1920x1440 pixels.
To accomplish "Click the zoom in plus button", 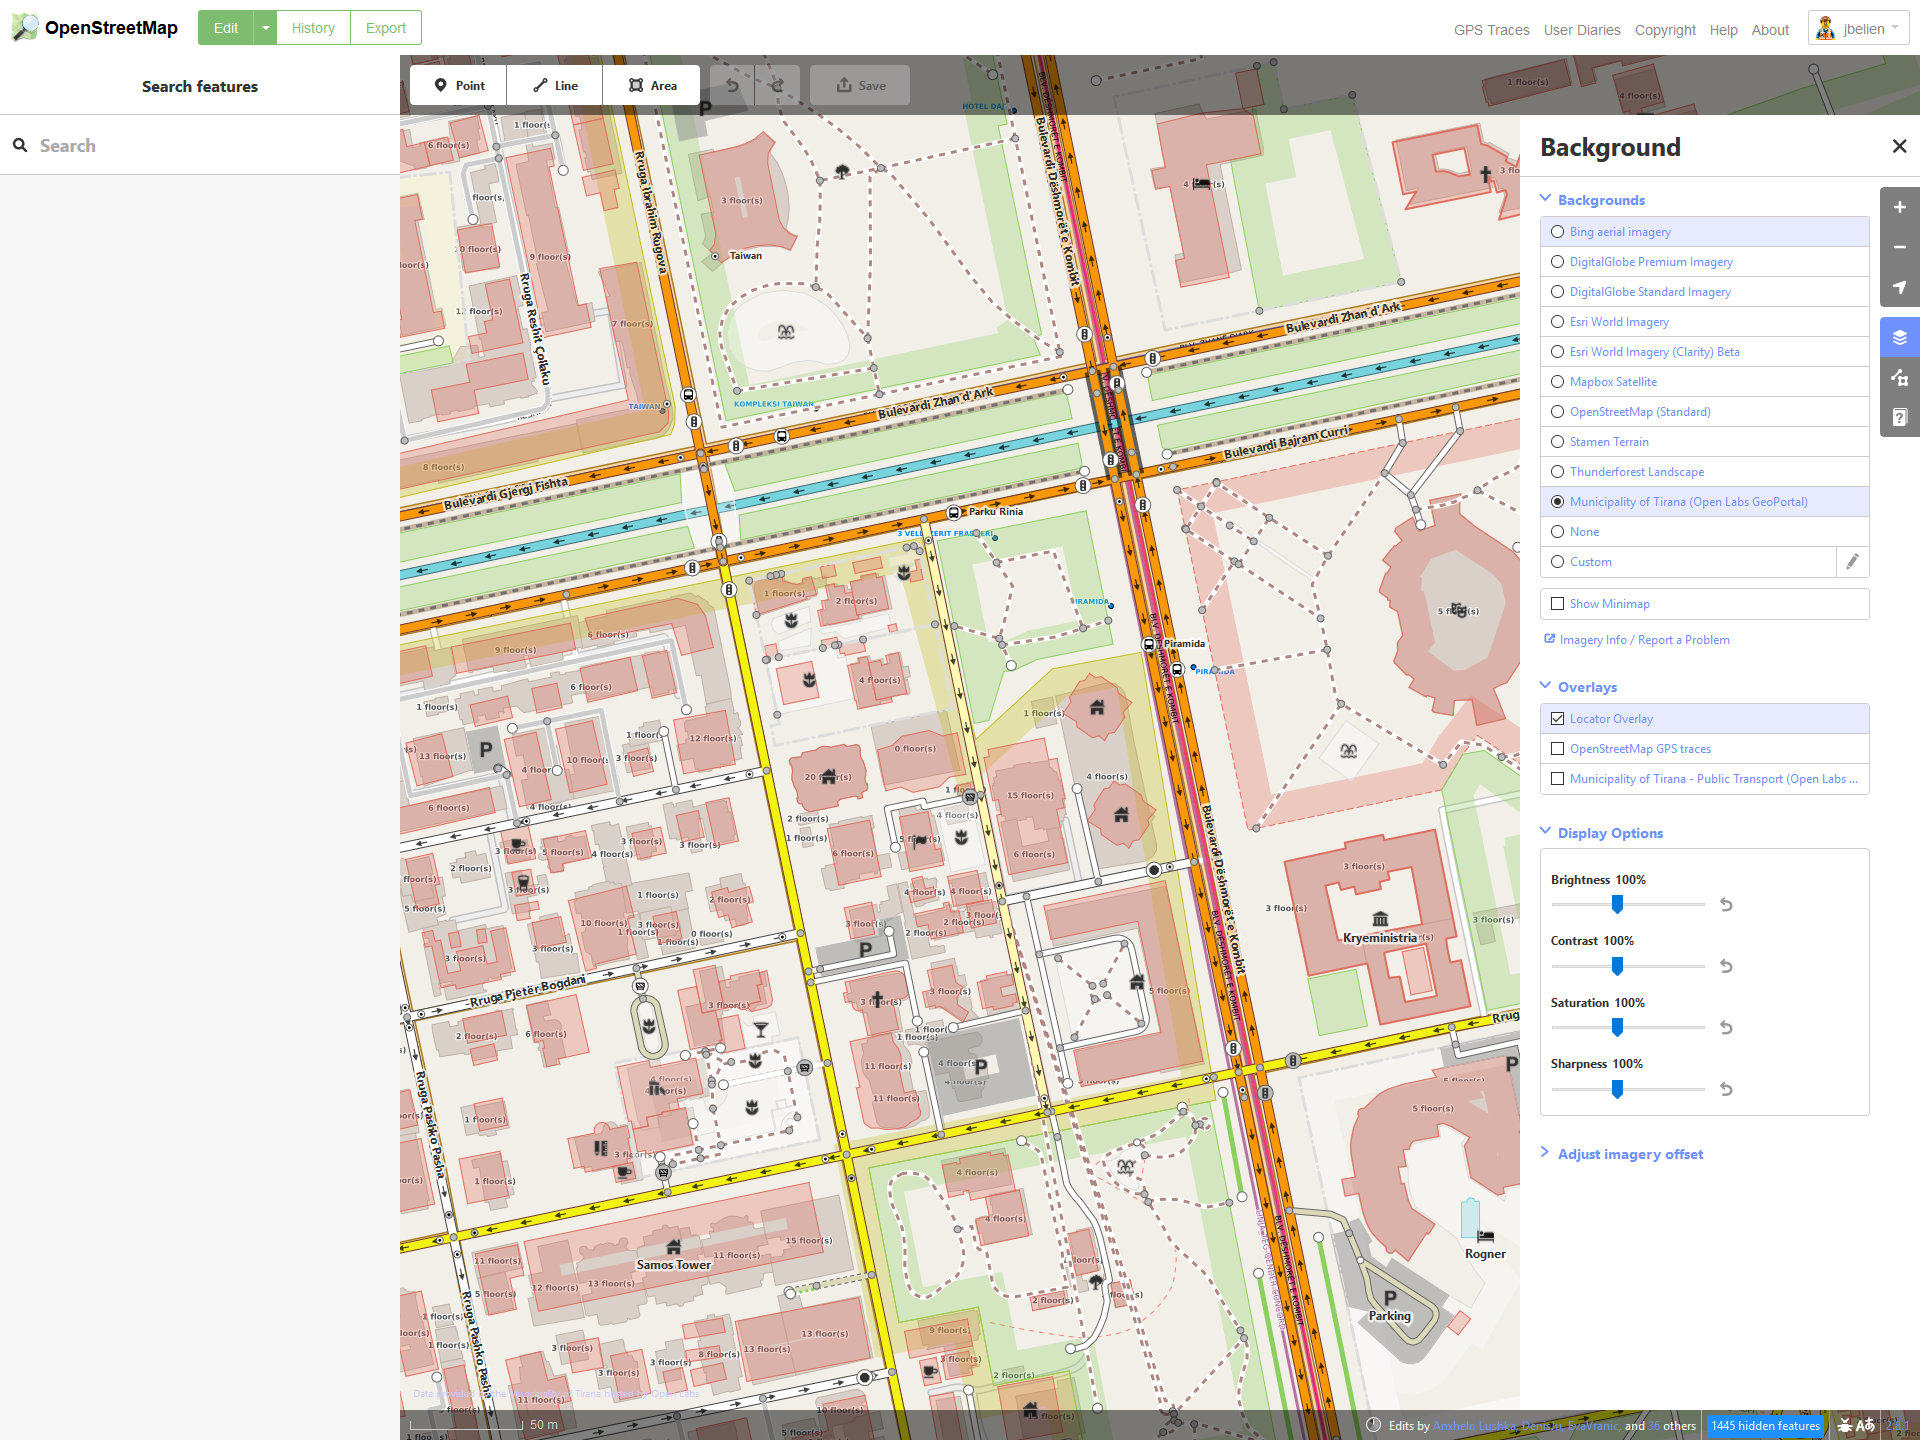I will point(1899,207).
